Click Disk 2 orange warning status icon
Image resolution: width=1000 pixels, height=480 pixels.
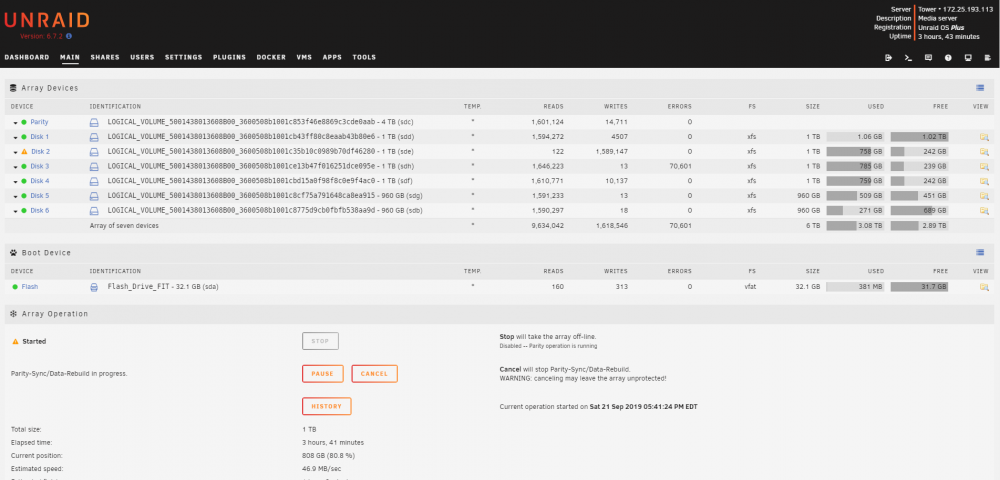(24, 152)
